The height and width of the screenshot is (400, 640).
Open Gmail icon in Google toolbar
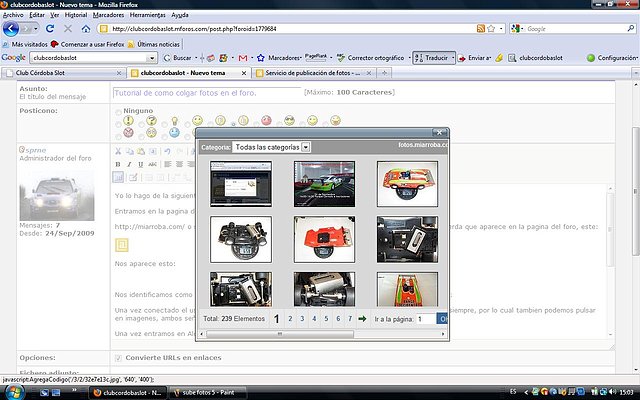click(x=243, y=58)
